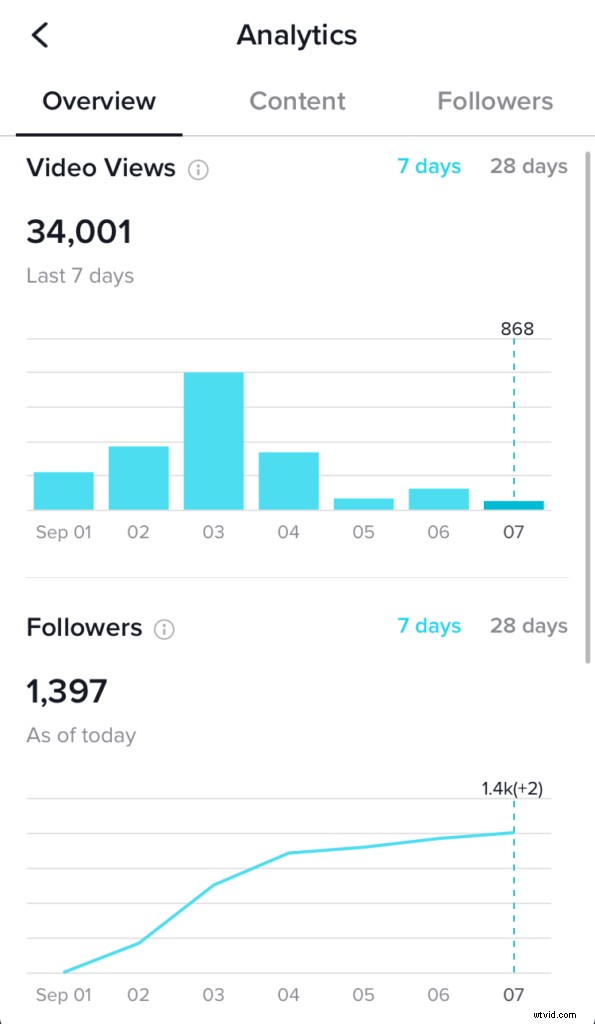Tap the tallest bar for Sep 03 views
Screen dimensions: 595x1024
[x=213, y=440]
